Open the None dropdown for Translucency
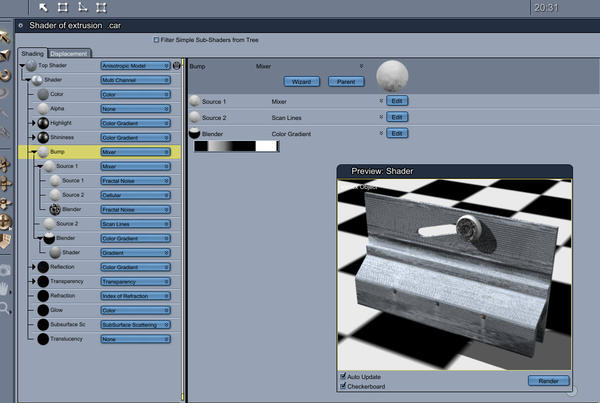The height and width of the screenshot is (403, 600). [135, 339]
